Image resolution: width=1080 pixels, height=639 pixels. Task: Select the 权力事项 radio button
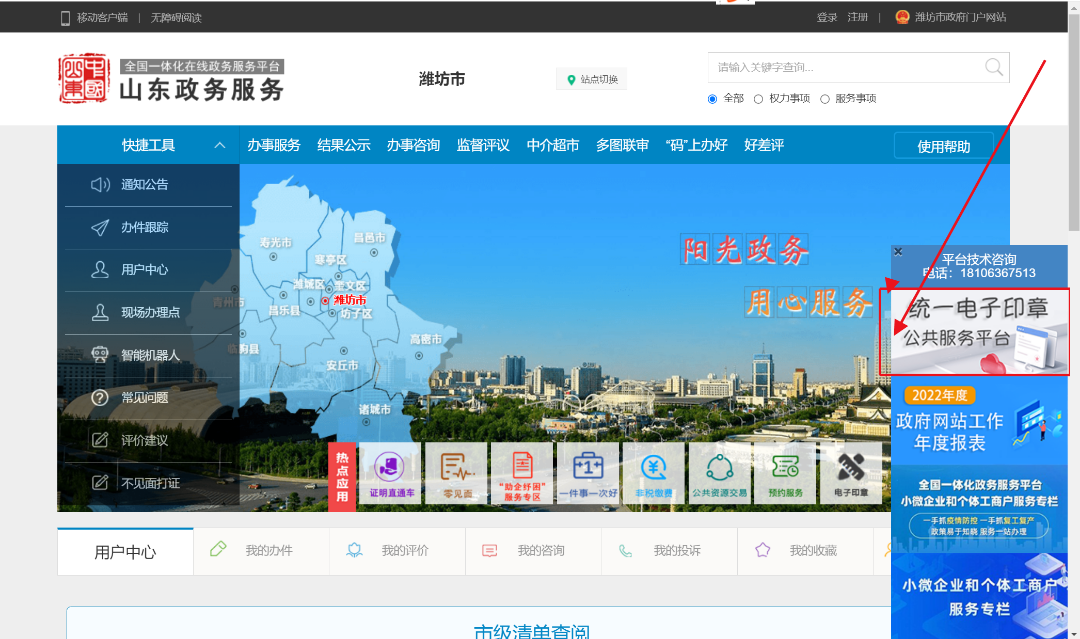tap(758, 99)
